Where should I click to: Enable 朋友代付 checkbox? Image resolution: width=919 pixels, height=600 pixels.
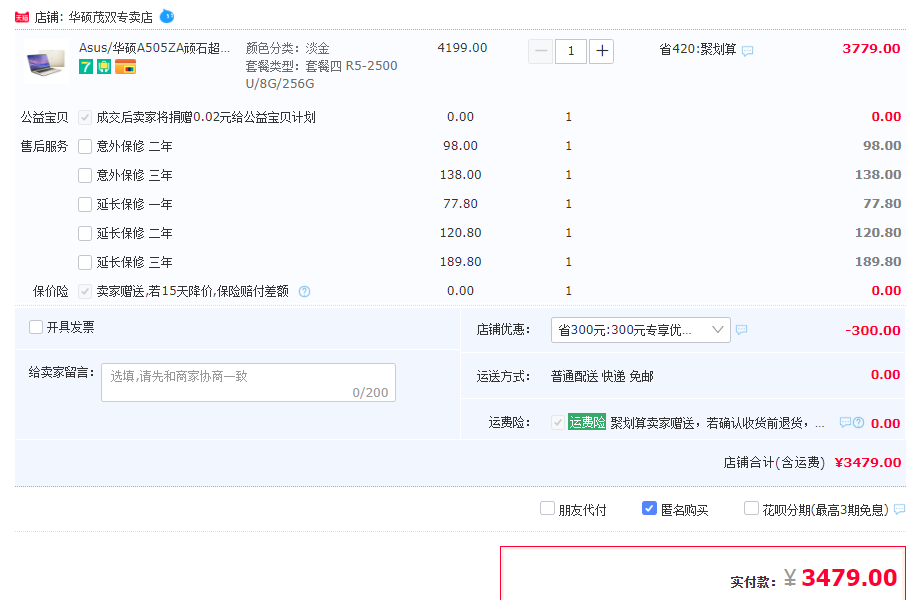coord(547,508)
